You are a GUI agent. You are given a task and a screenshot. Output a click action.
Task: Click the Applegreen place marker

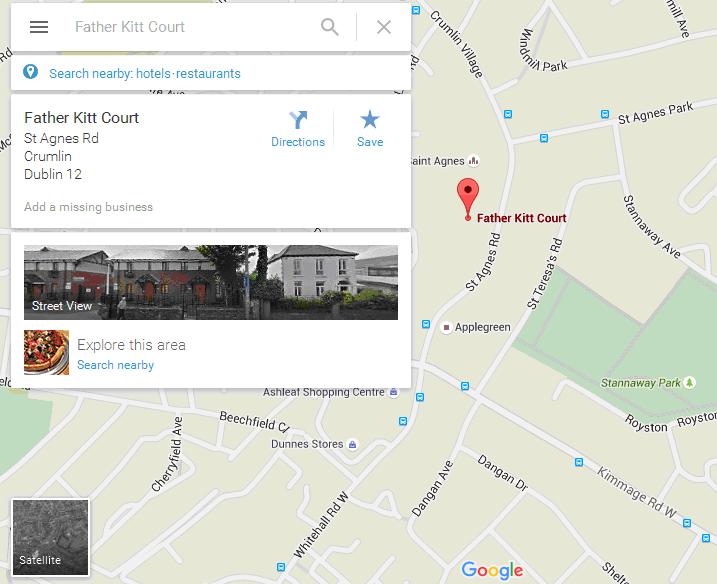[x=446, y=327]
